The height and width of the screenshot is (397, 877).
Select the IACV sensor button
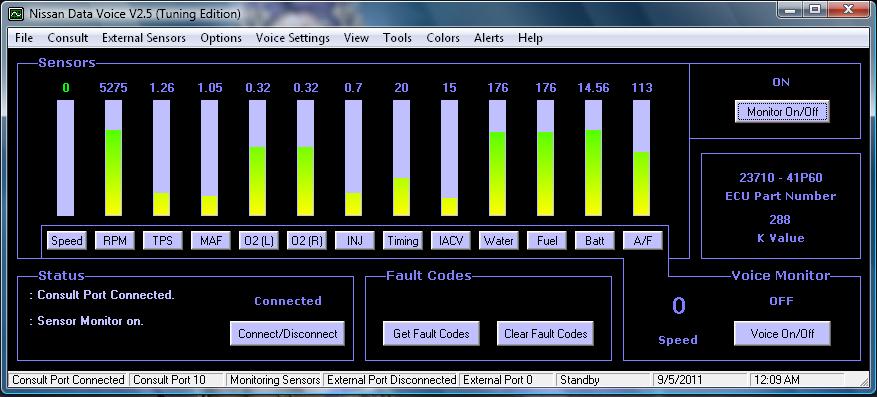click(x=451, y=241)
